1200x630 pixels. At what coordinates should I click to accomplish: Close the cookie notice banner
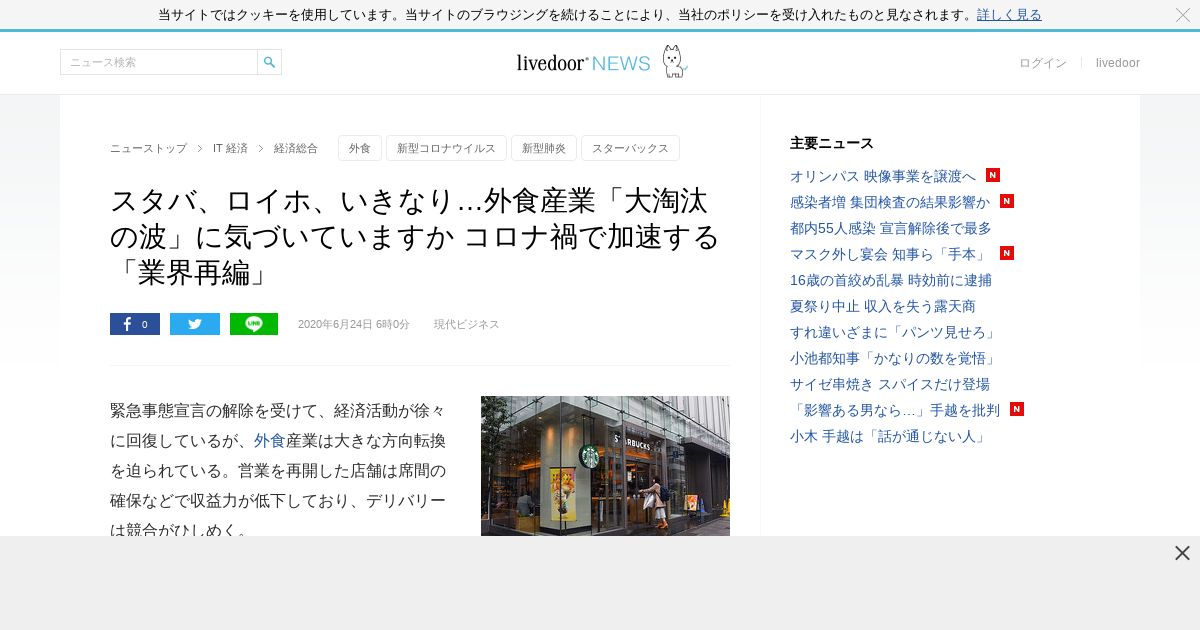point(1182,15)
